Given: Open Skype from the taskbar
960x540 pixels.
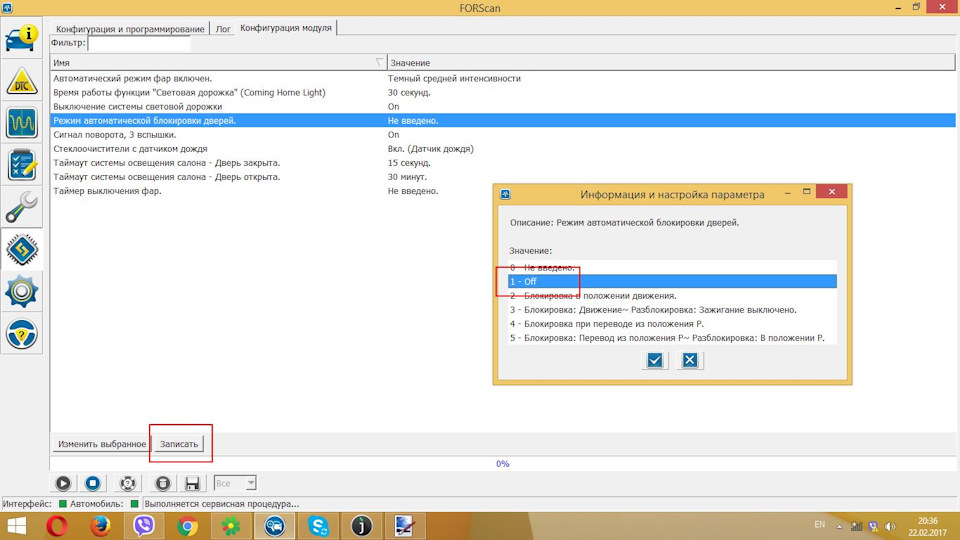Looking at the screenshot, I should 318,526.
